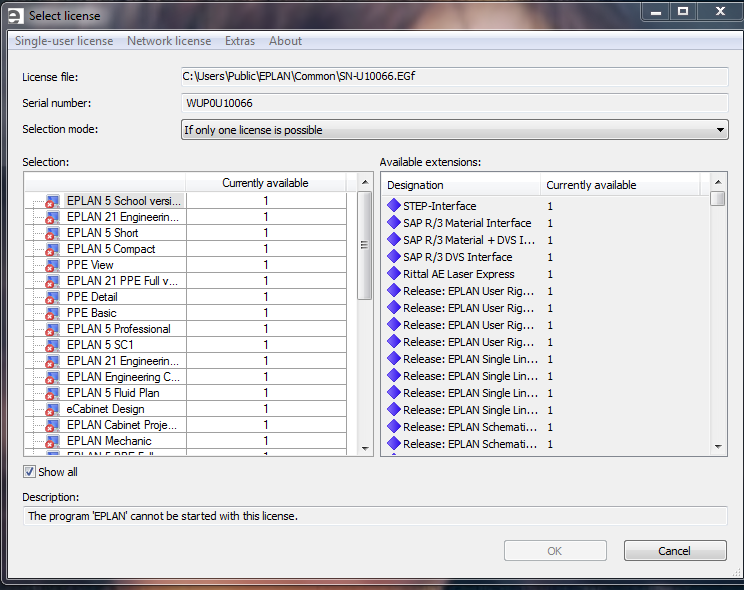Select the EPLAN 21 PPE Full v... row
Viewport: 744px width, 590px height.
coord(185,281)
